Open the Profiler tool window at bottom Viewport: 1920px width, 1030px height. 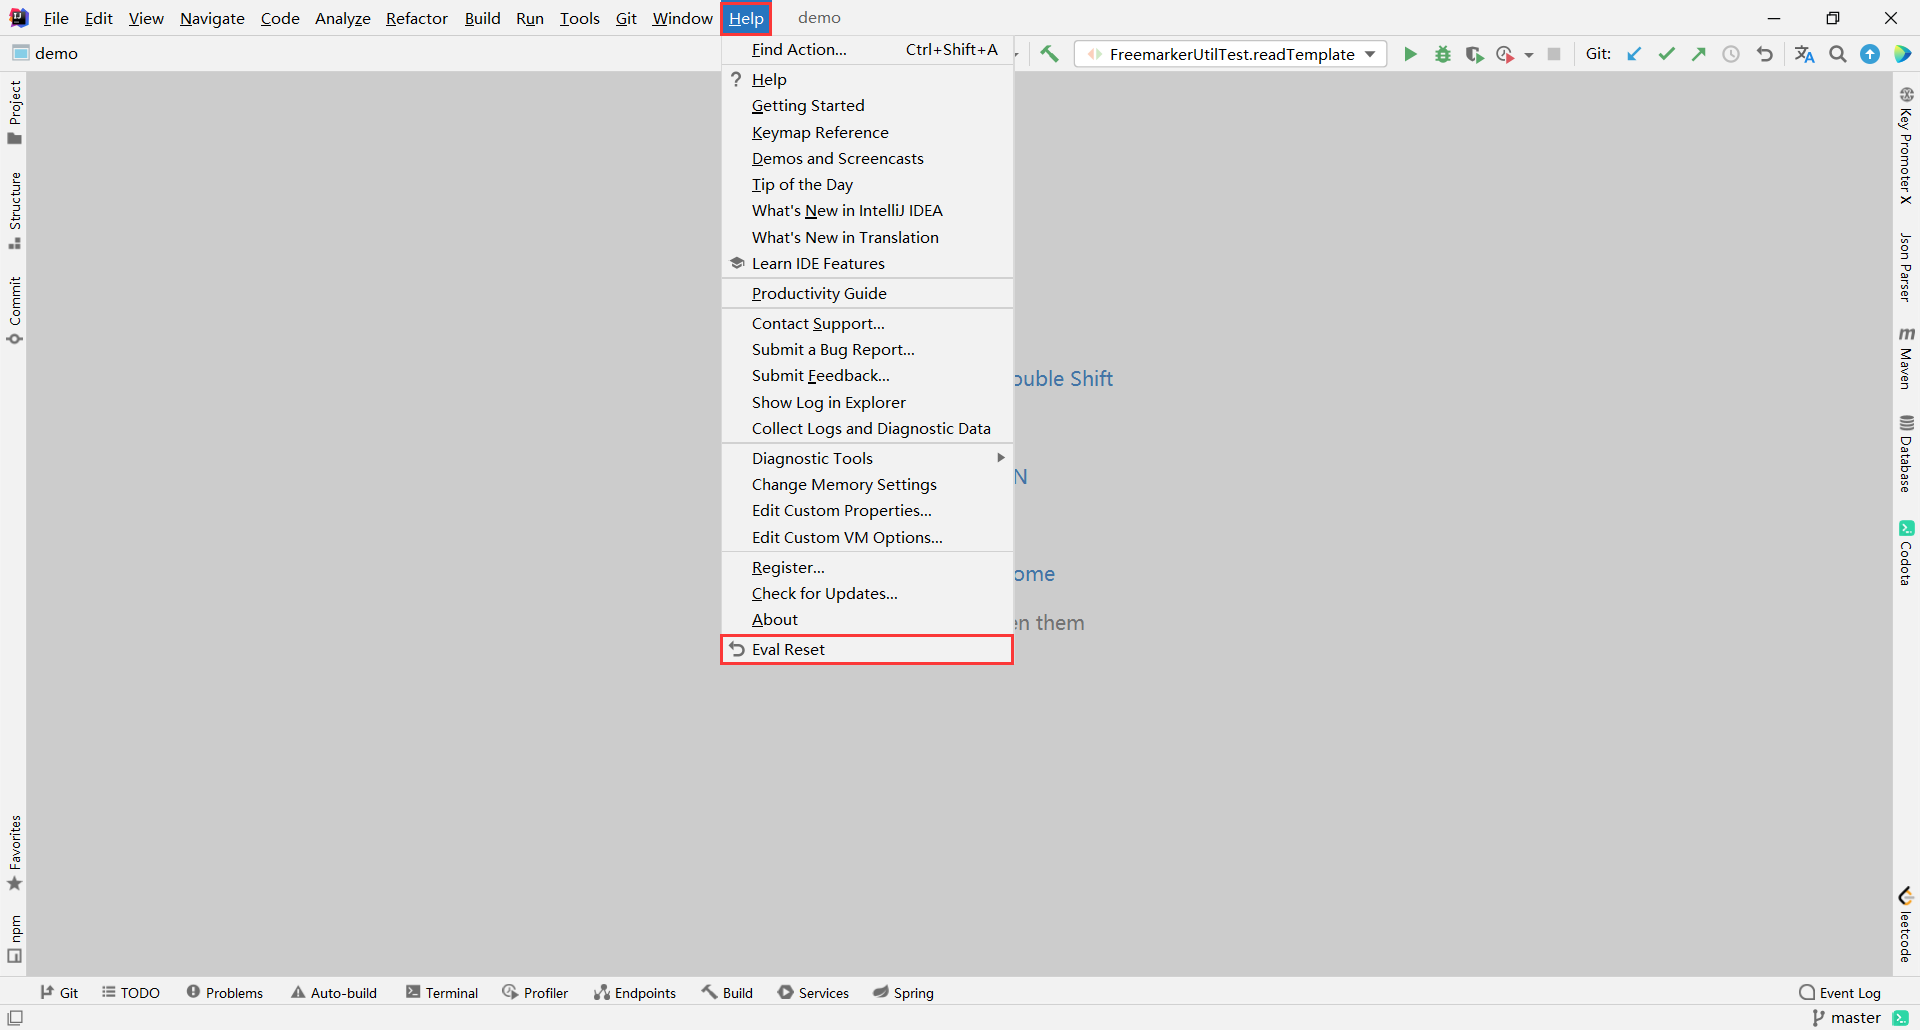click(x=535, y=992)
